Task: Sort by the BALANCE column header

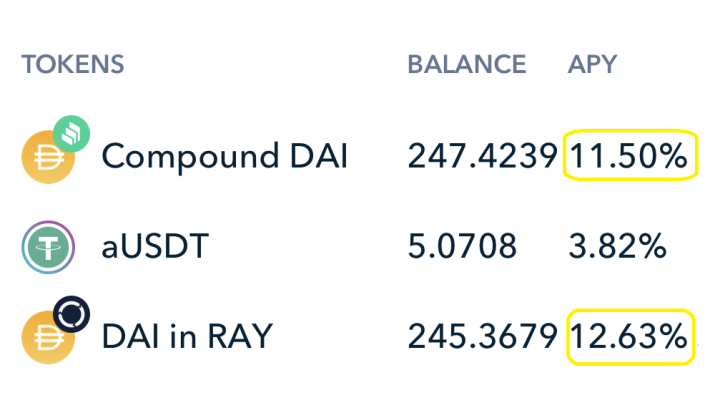Action: (x=466, y=65)
